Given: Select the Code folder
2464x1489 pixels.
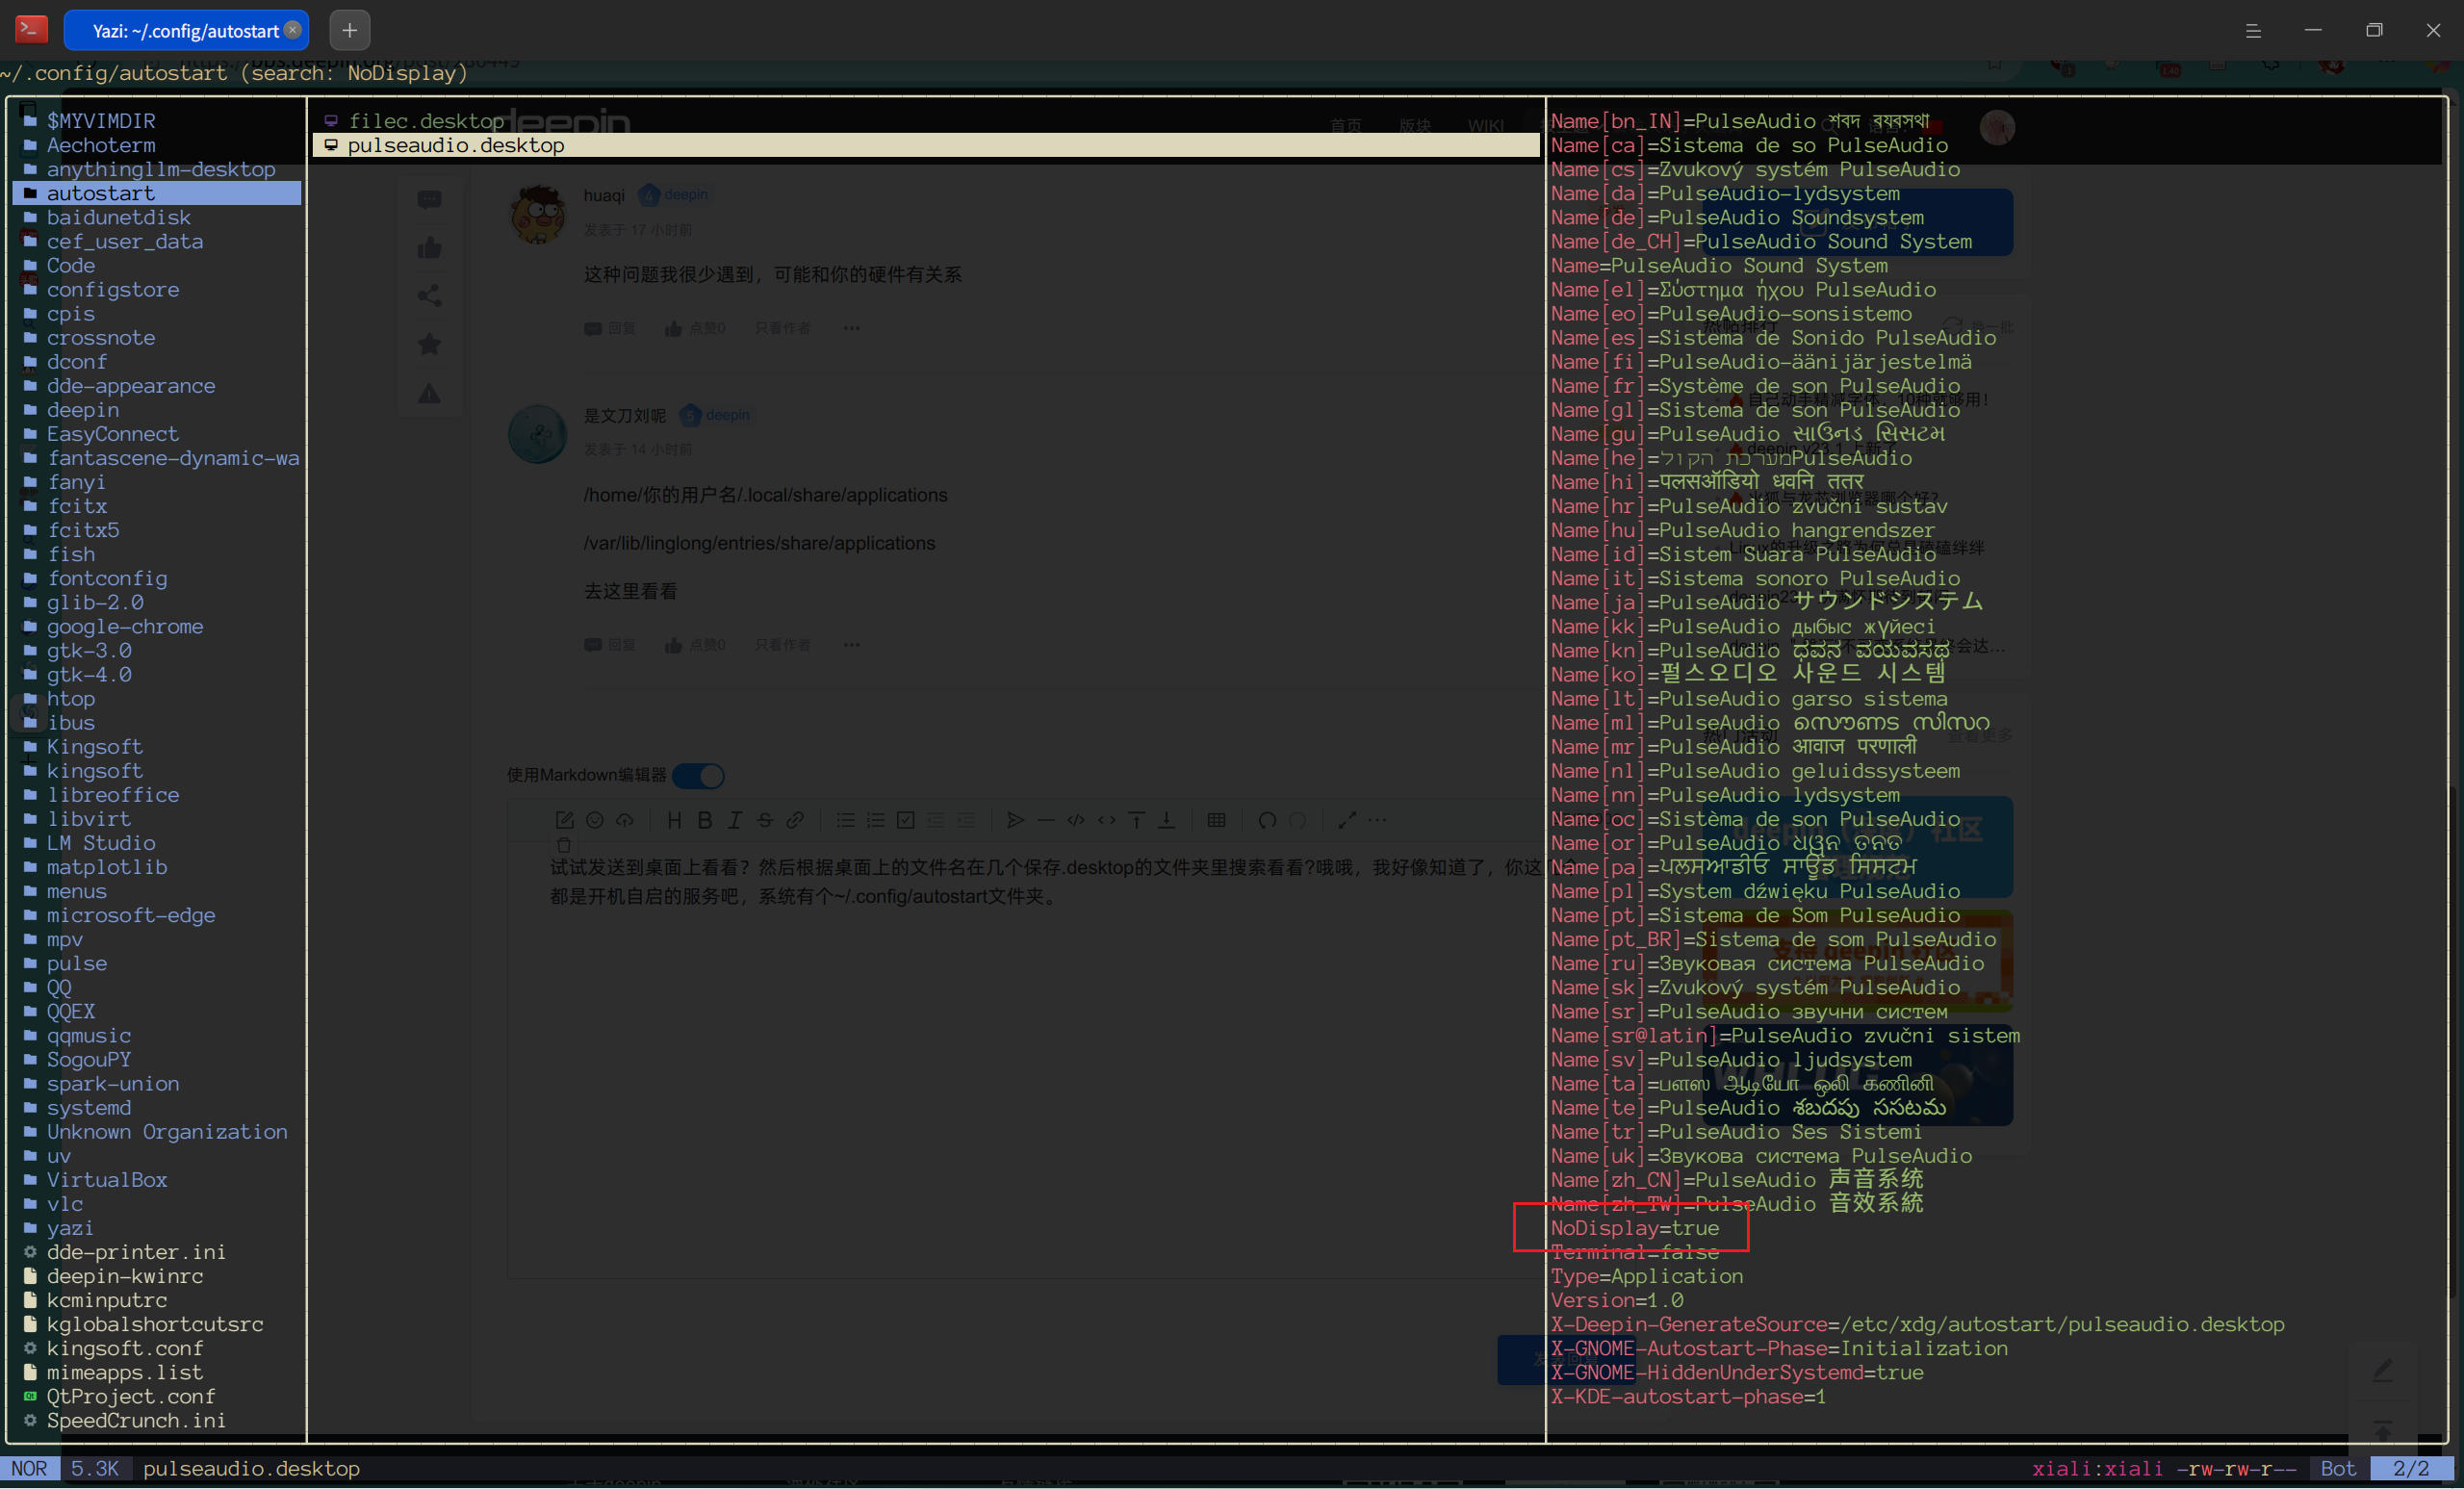Looking at the screenshot, I should (157, 265).
